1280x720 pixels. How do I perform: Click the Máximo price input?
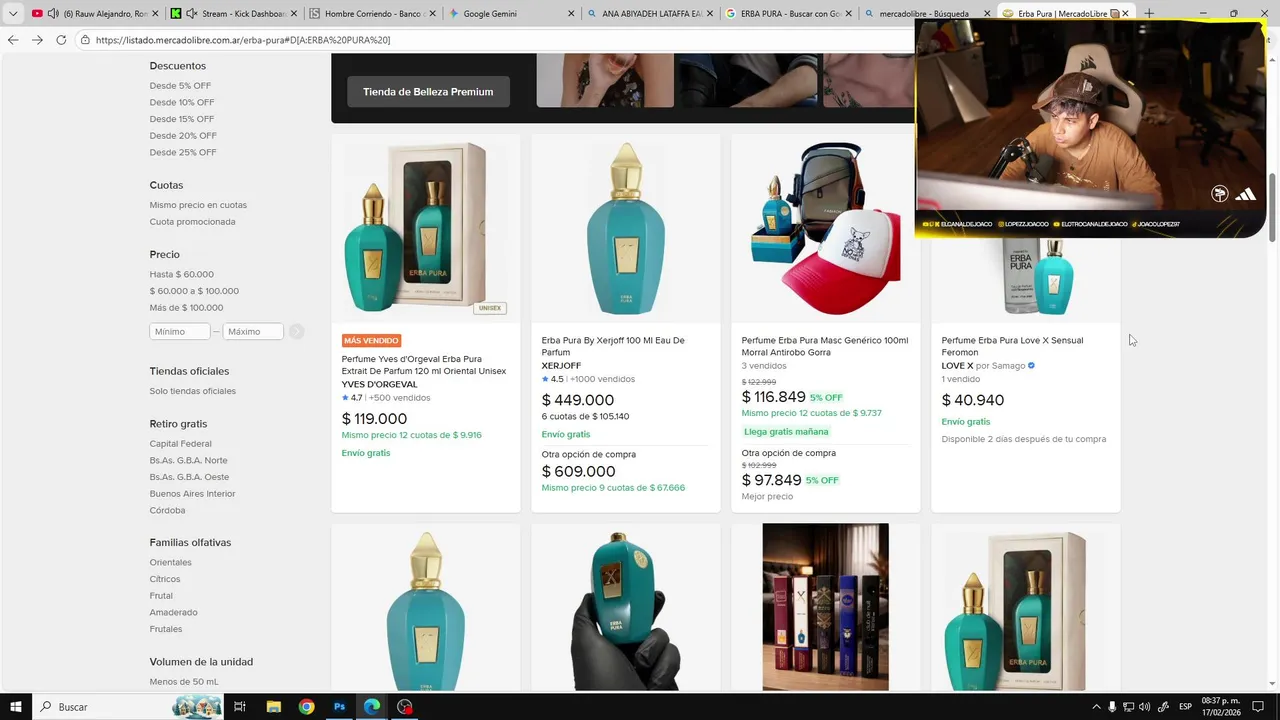tap(253, 331)
